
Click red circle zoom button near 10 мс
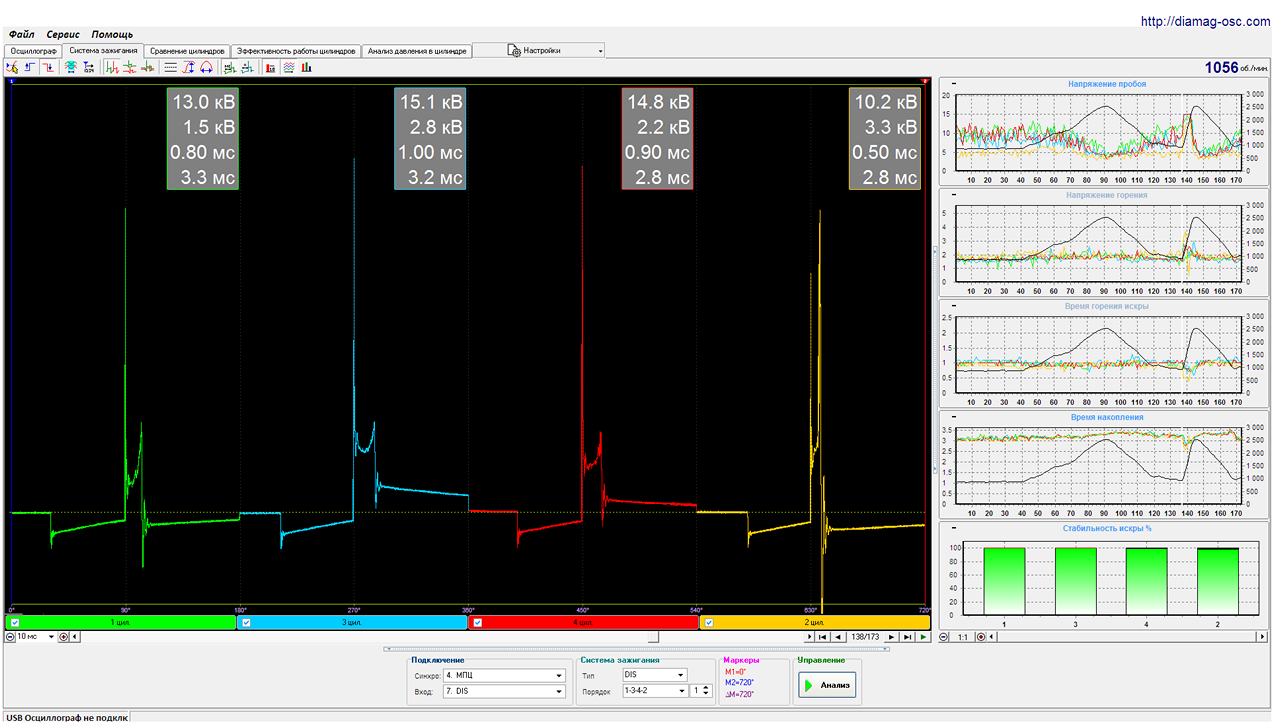pyautogui.click(x=64, y=636)
